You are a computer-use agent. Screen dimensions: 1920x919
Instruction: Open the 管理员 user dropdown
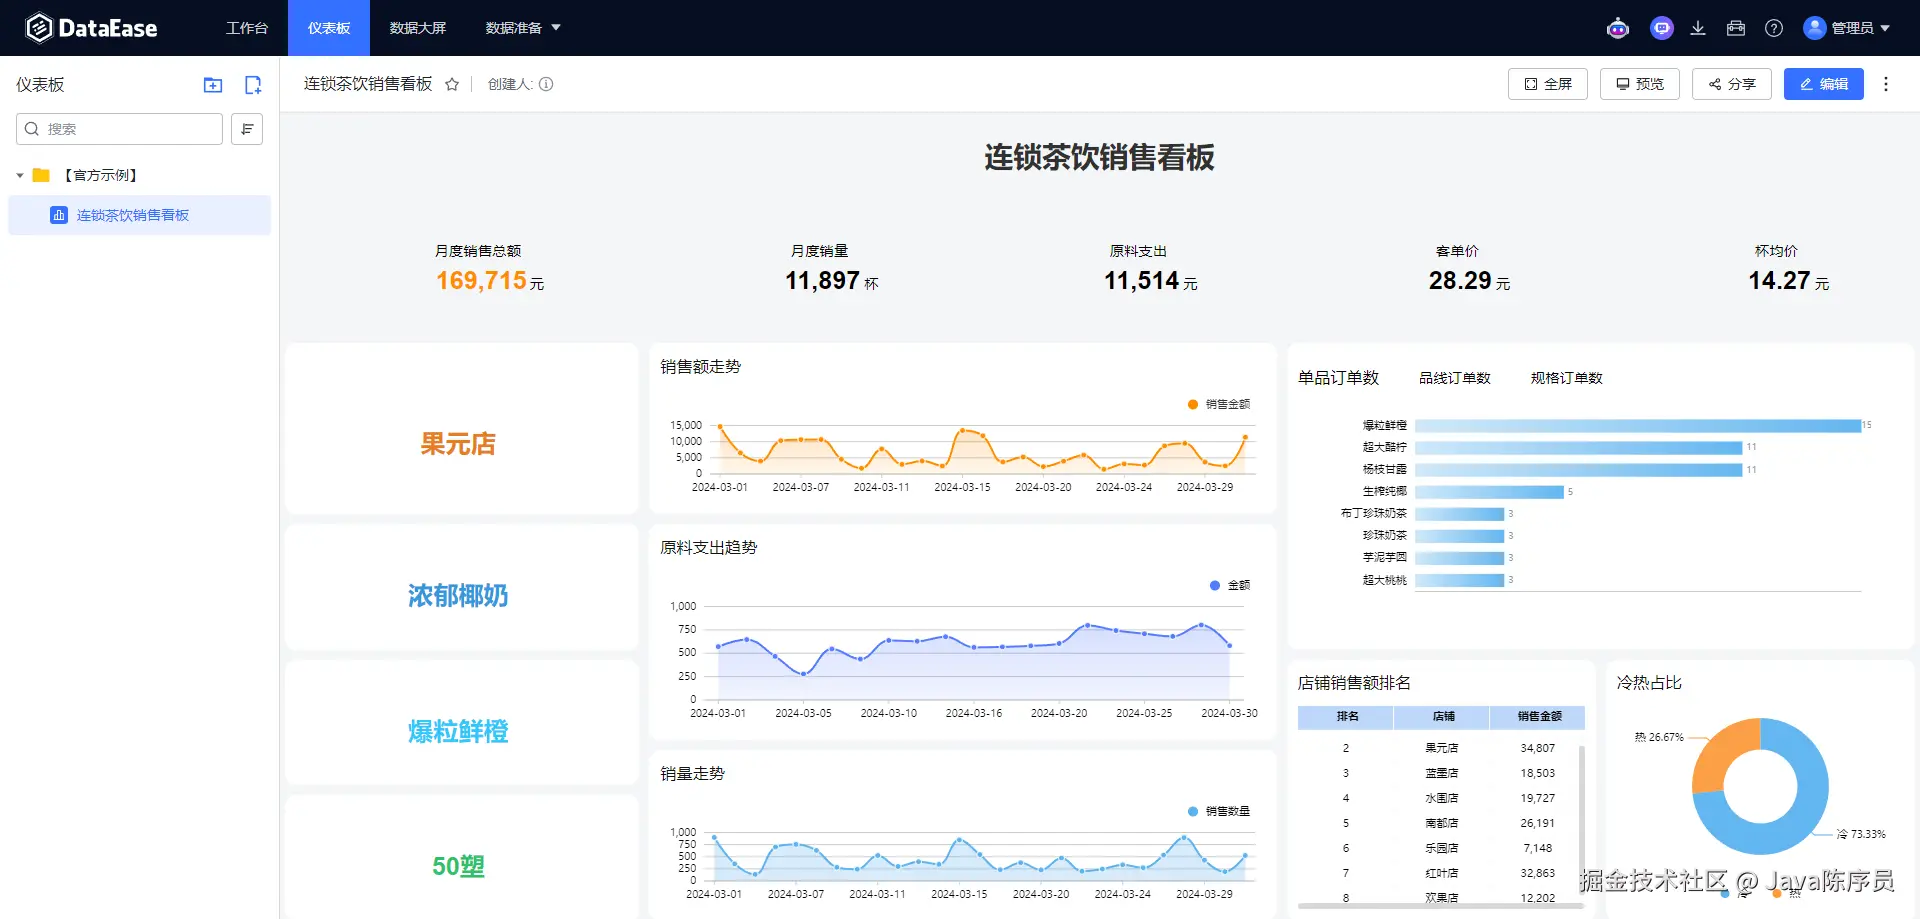[x=1846, y=28]
